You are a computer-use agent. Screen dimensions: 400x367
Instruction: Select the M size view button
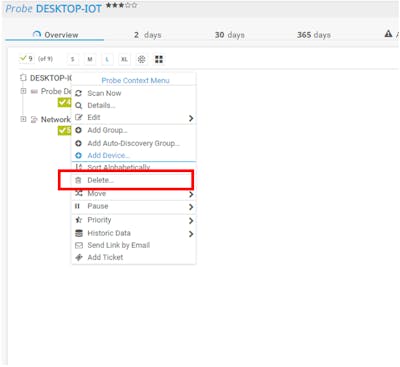point(90,59)
